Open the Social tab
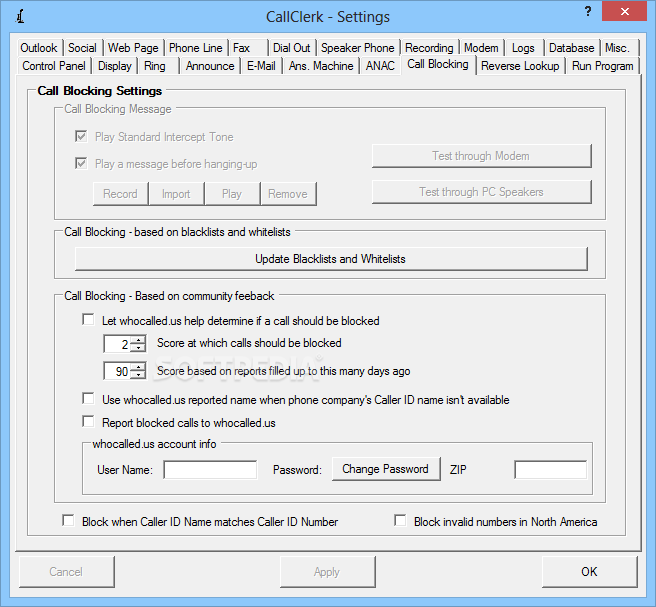656x607 pixels. point(82,48)
